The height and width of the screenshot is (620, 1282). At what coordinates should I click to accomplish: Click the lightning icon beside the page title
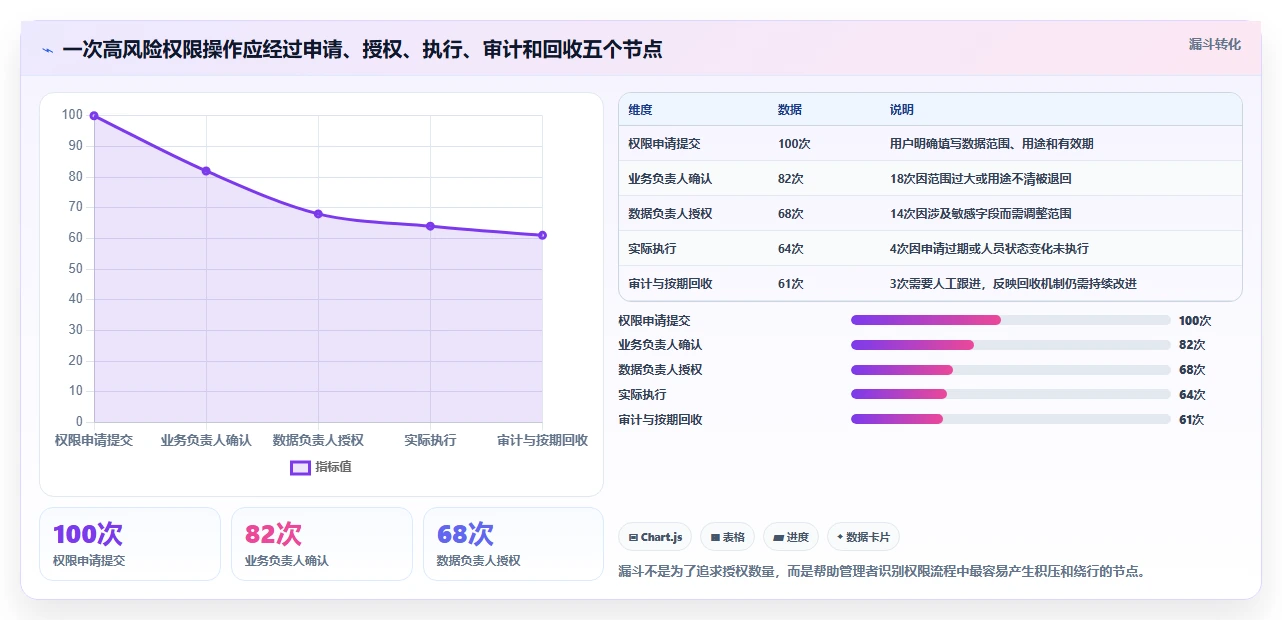[x=47, y=50]
